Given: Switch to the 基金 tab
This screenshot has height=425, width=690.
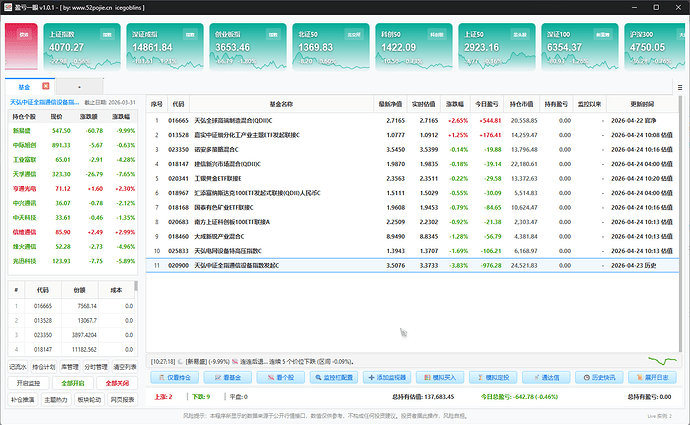Looking at the screenshot, I should 24,87.
